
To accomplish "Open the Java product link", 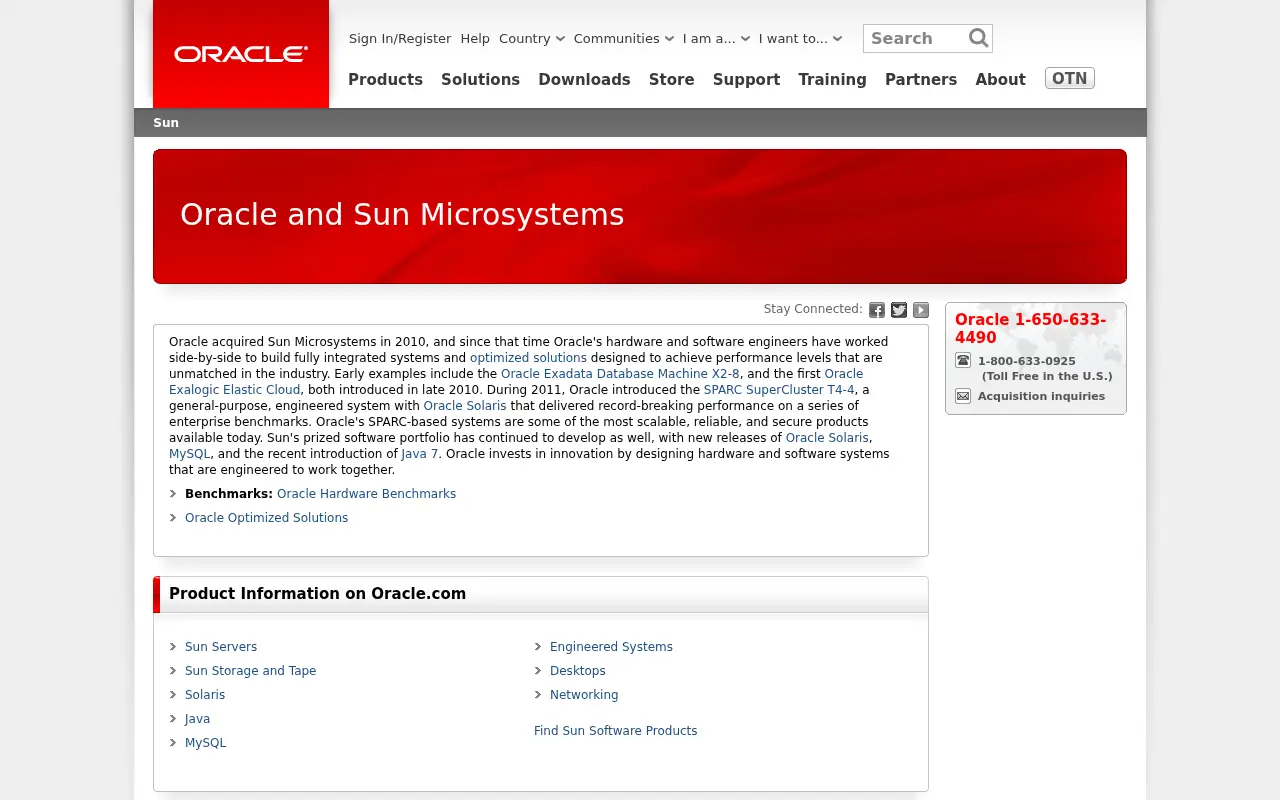I will (197, 718).
